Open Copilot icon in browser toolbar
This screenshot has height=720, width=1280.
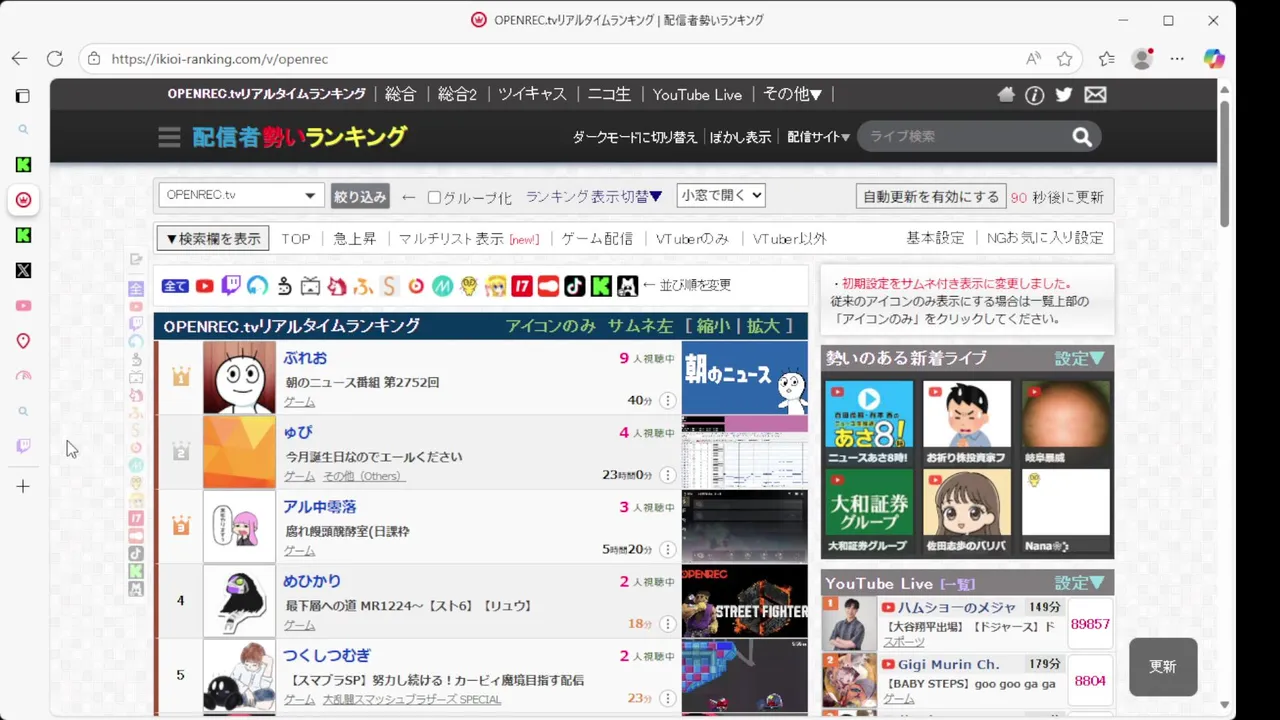tap(1214, 59)
